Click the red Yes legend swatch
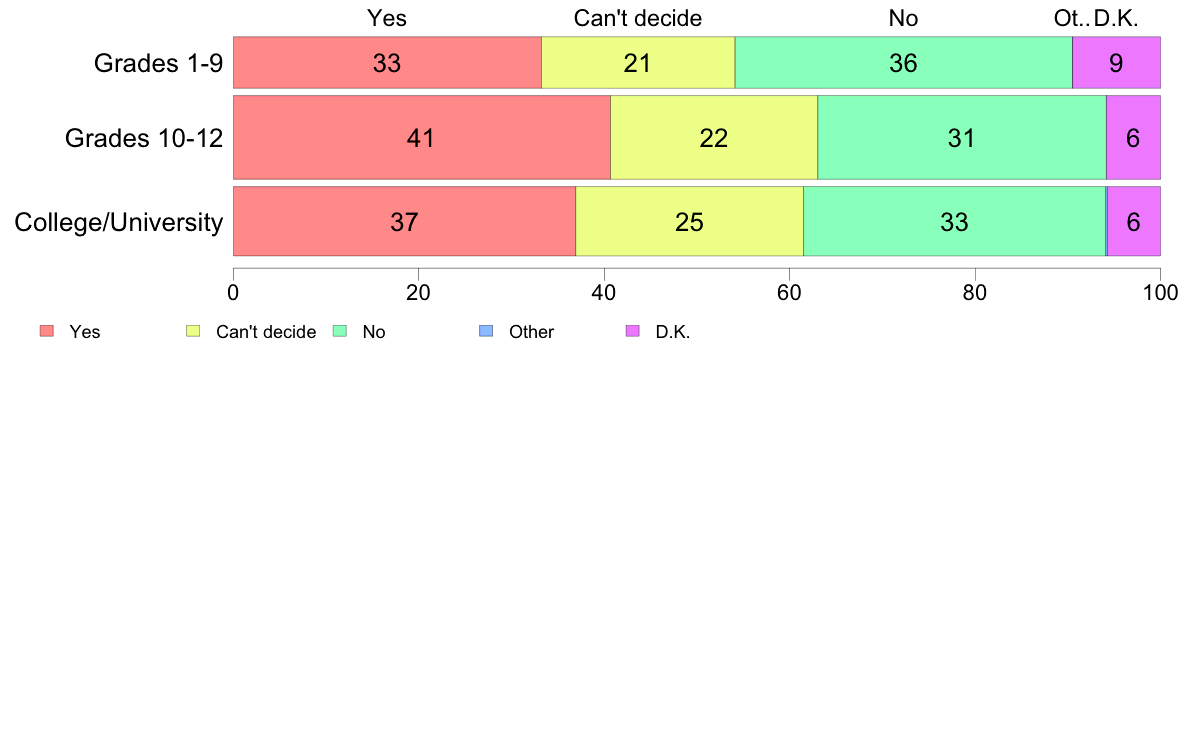The height and width of the screenshot is (736, 1188). (47, 331)
